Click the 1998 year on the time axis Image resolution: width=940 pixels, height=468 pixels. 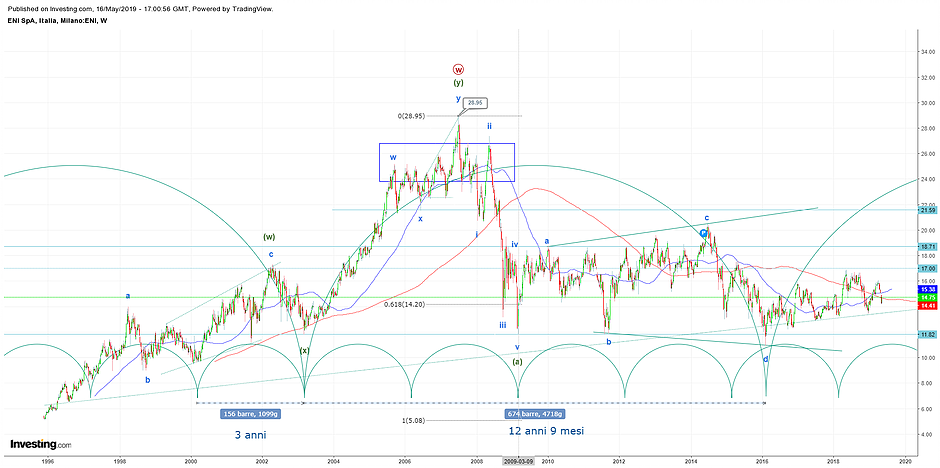click(x=120, y=461)
